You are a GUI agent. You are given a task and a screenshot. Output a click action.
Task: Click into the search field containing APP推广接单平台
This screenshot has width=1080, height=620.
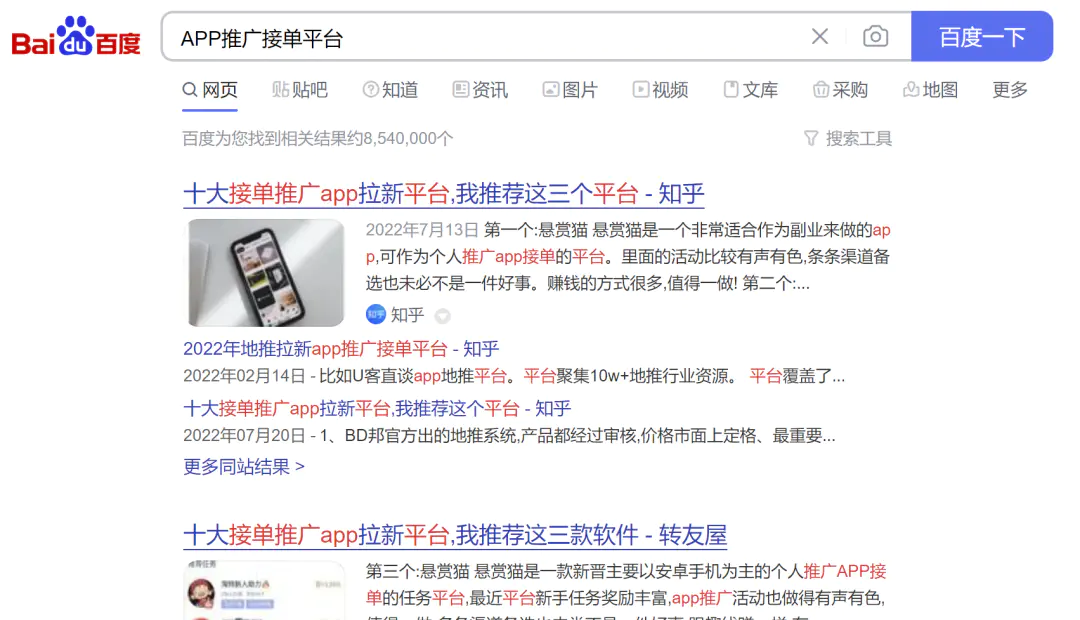point(482,37)
